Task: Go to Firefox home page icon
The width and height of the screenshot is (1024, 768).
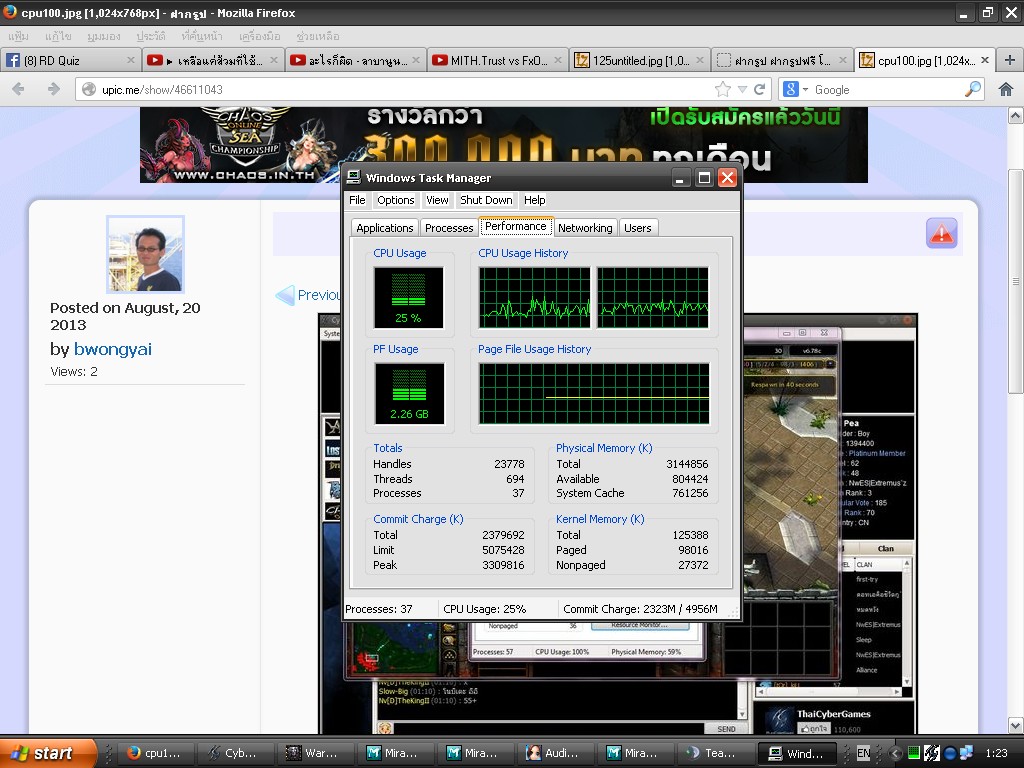Action: [1006, 89]
